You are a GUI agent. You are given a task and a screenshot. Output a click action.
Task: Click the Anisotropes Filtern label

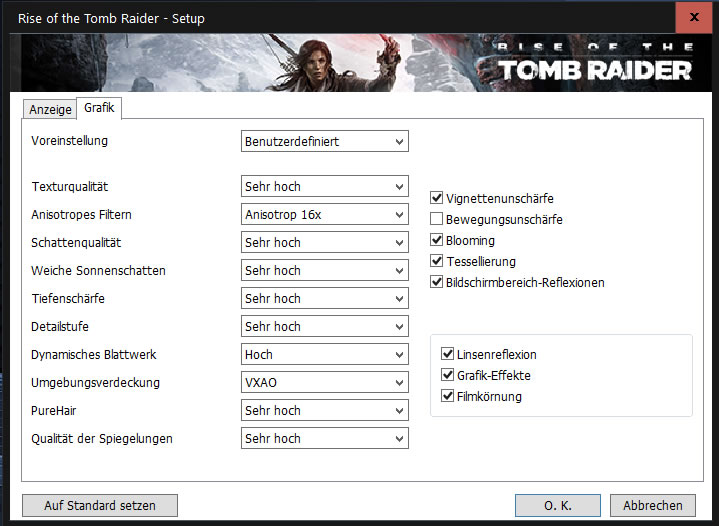(81, 215)
